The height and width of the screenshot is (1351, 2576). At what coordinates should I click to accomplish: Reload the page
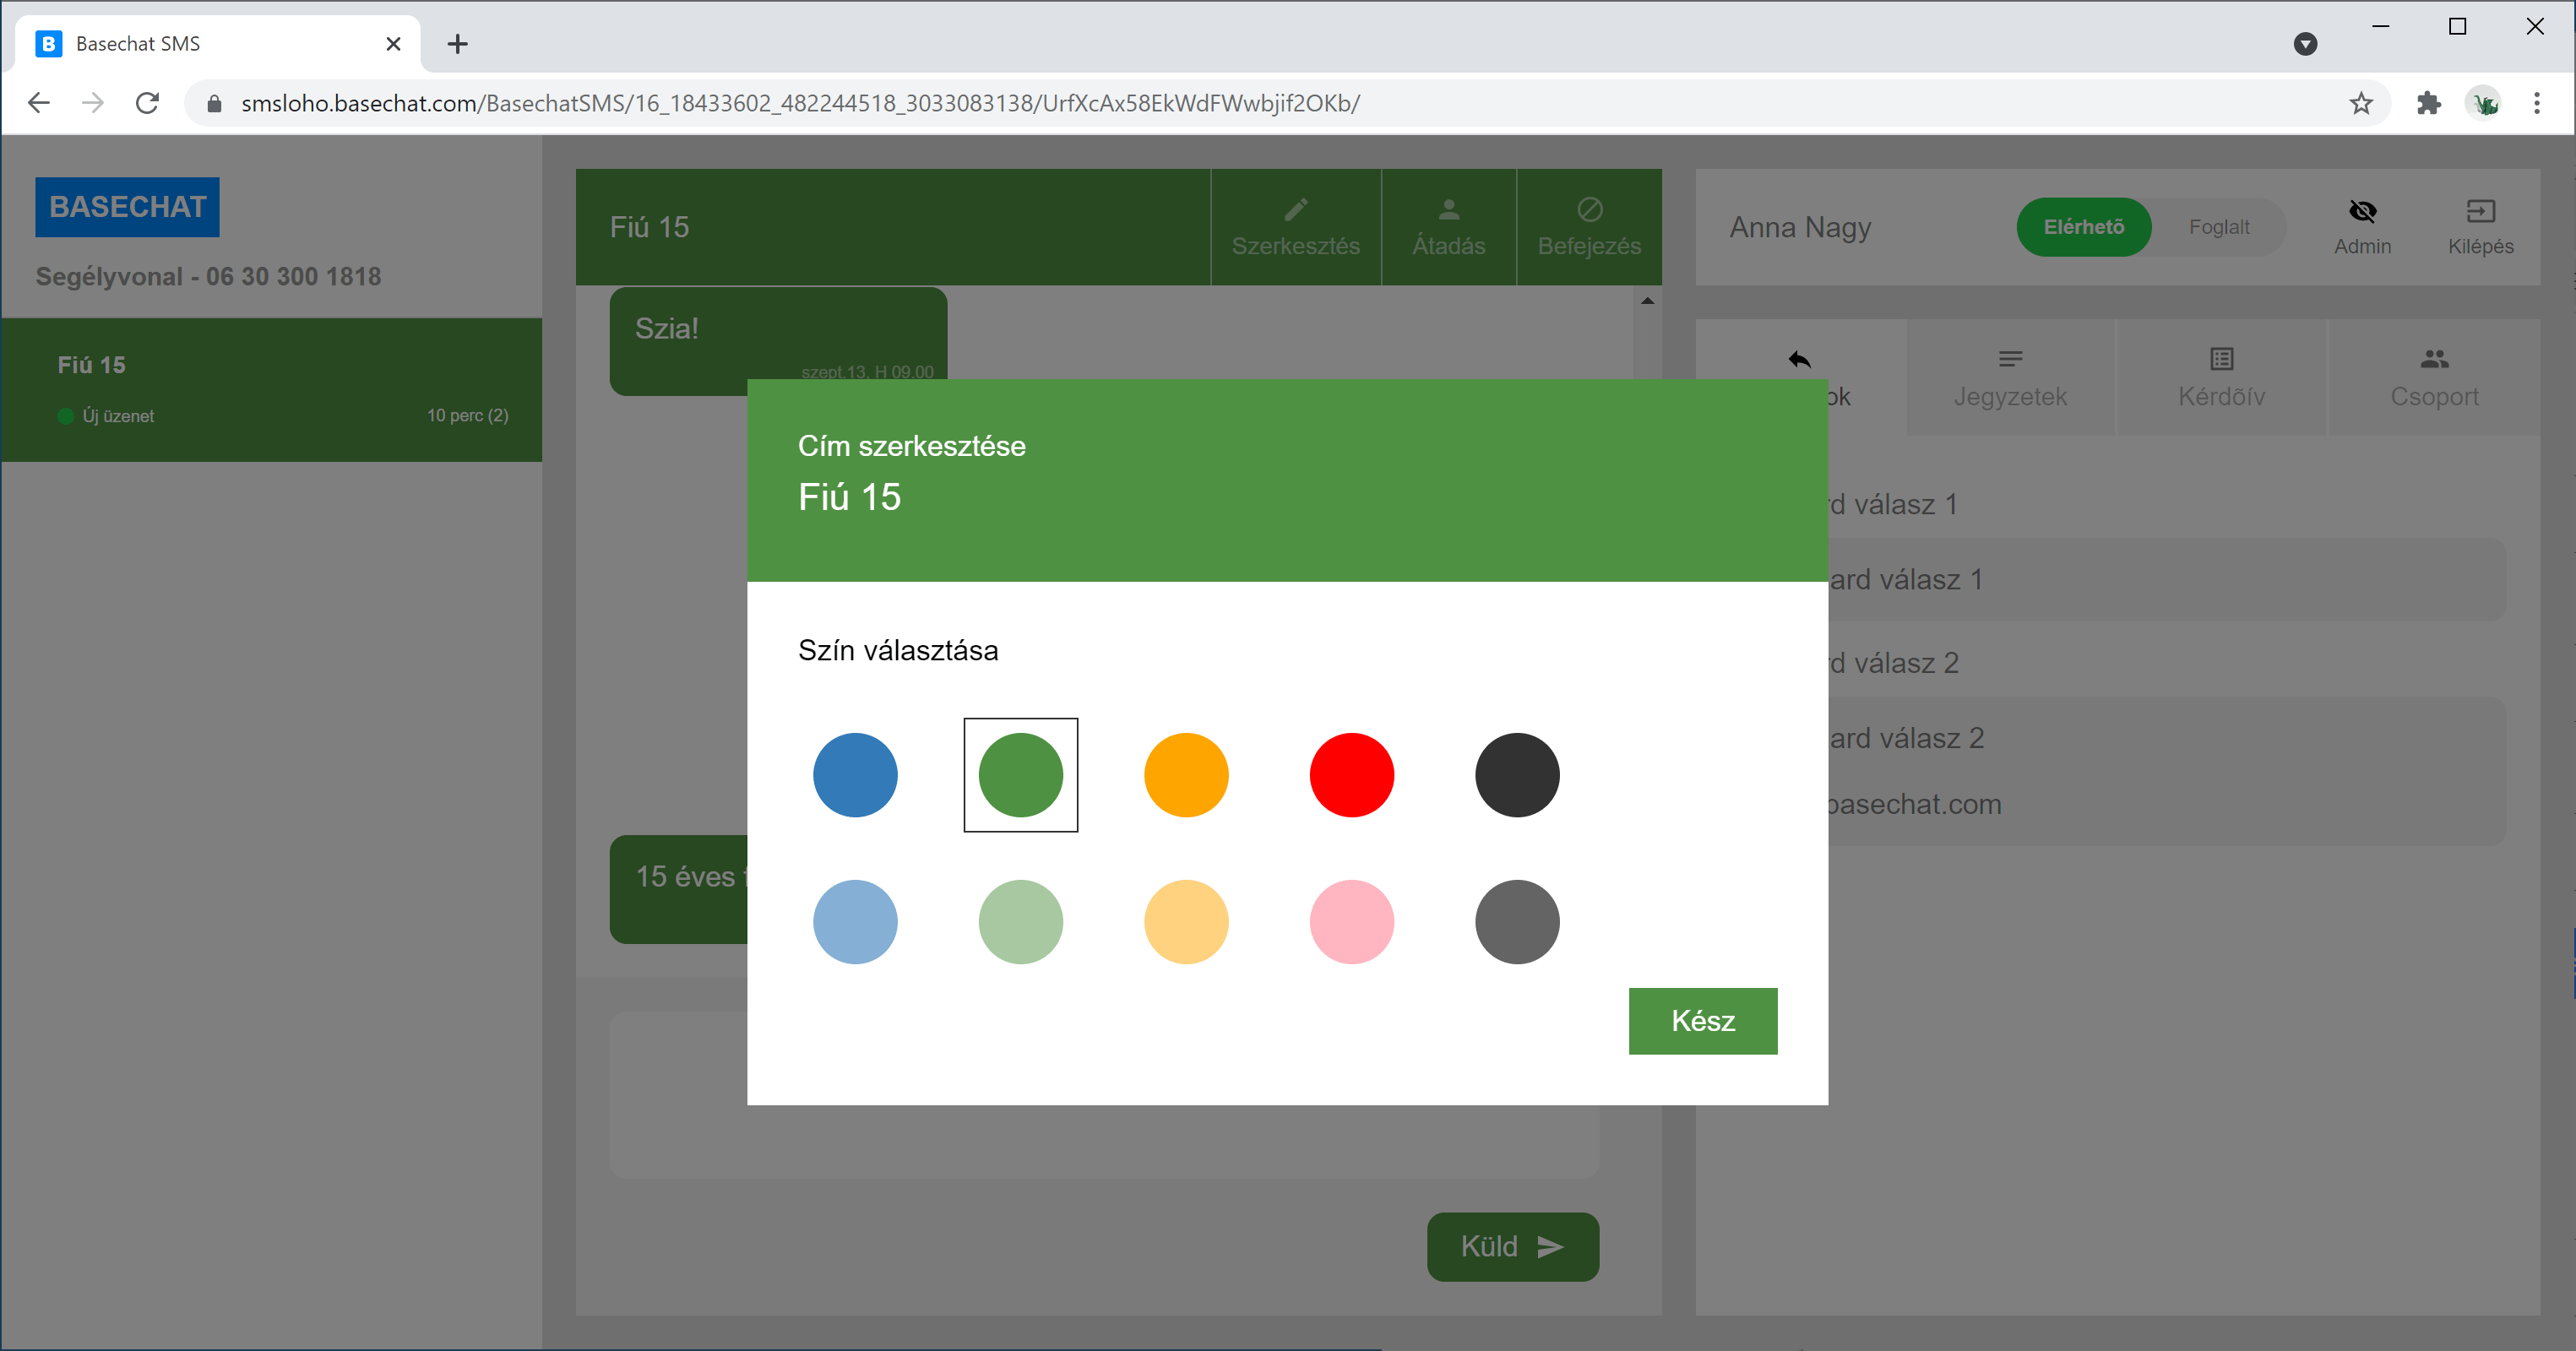pyautogui.click(x=147, y=103)
